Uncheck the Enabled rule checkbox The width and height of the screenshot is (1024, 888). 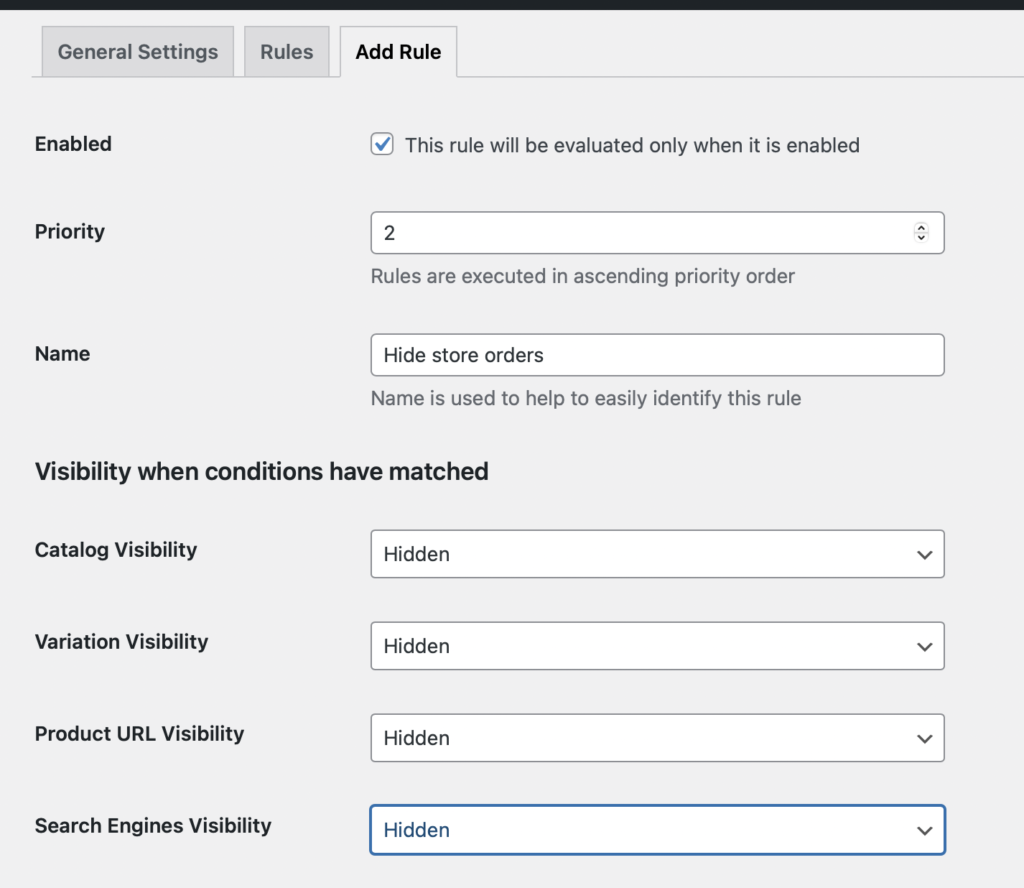click(382, 145)
